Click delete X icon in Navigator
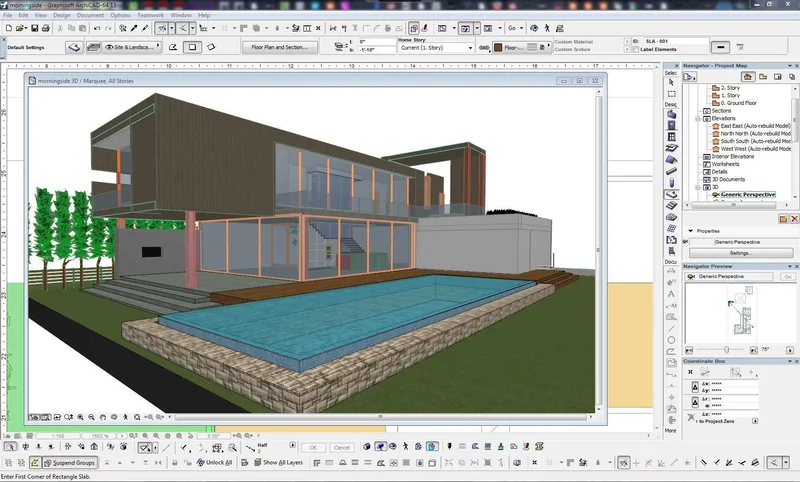The width and height of the screenshot is (800, 482). click(x=794, y=219)
